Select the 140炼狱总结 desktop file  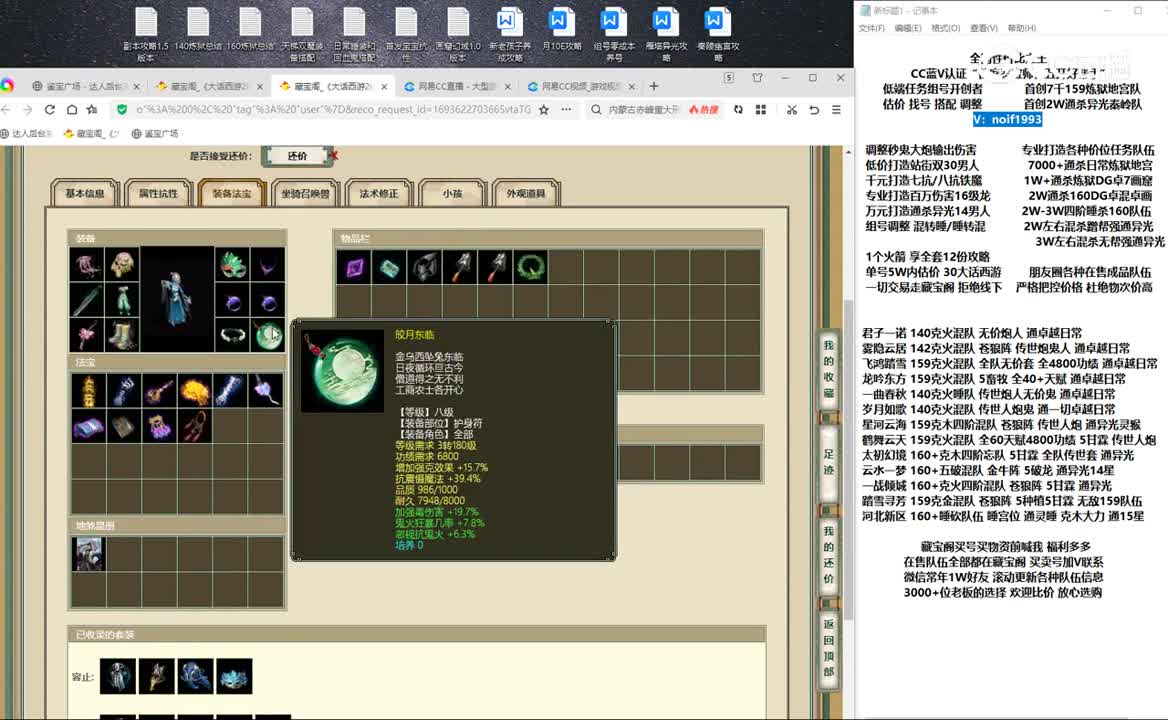point(198,30)
